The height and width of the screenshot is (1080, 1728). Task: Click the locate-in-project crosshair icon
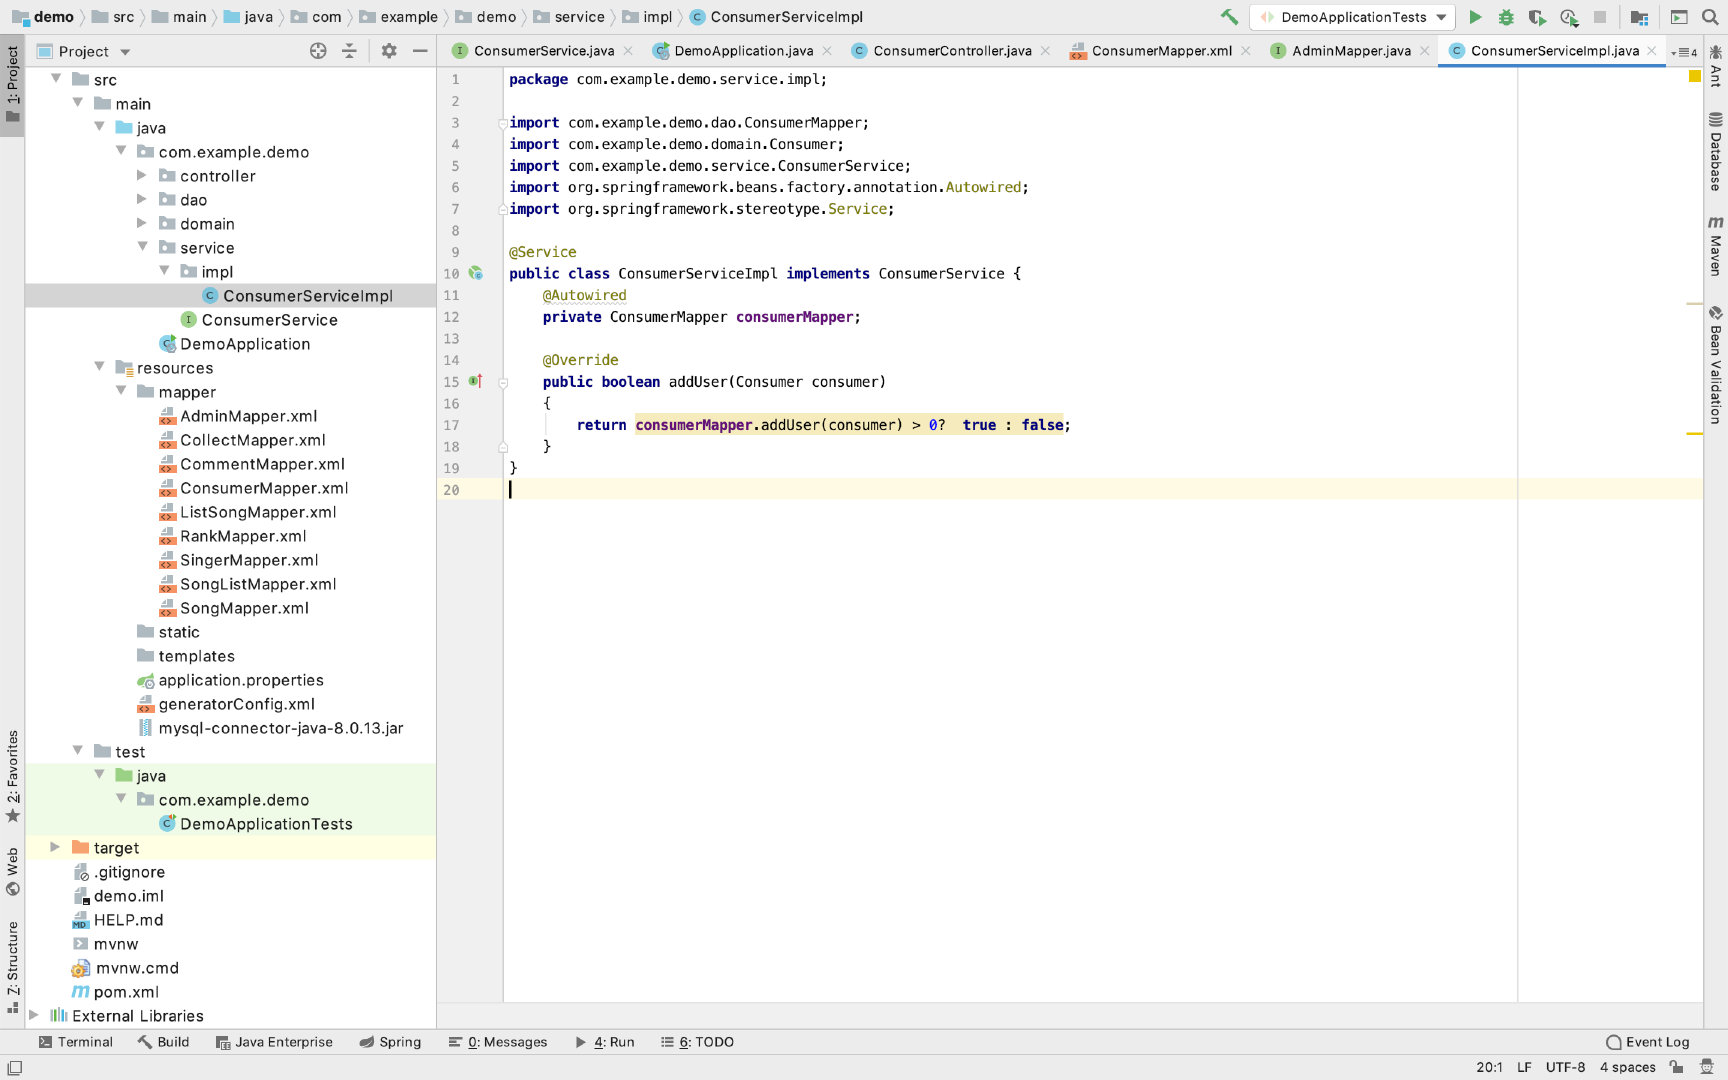[318, 51]
